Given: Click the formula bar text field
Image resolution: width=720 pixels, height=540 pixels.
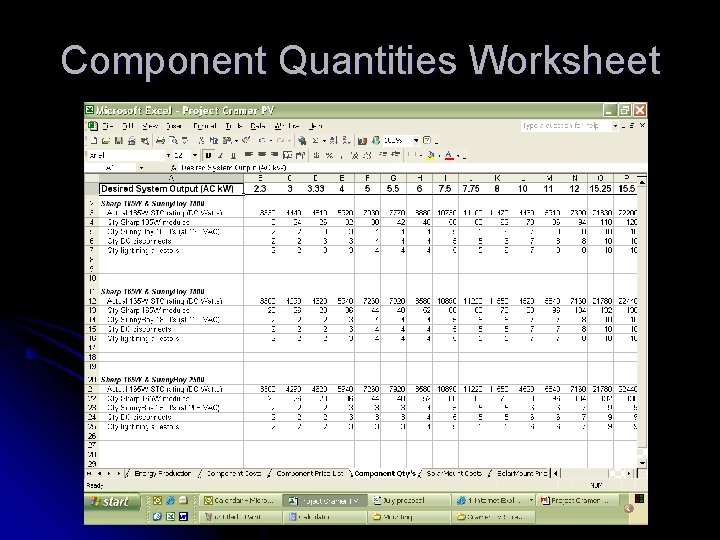Looking at the screenshot, I should (411, 168).
